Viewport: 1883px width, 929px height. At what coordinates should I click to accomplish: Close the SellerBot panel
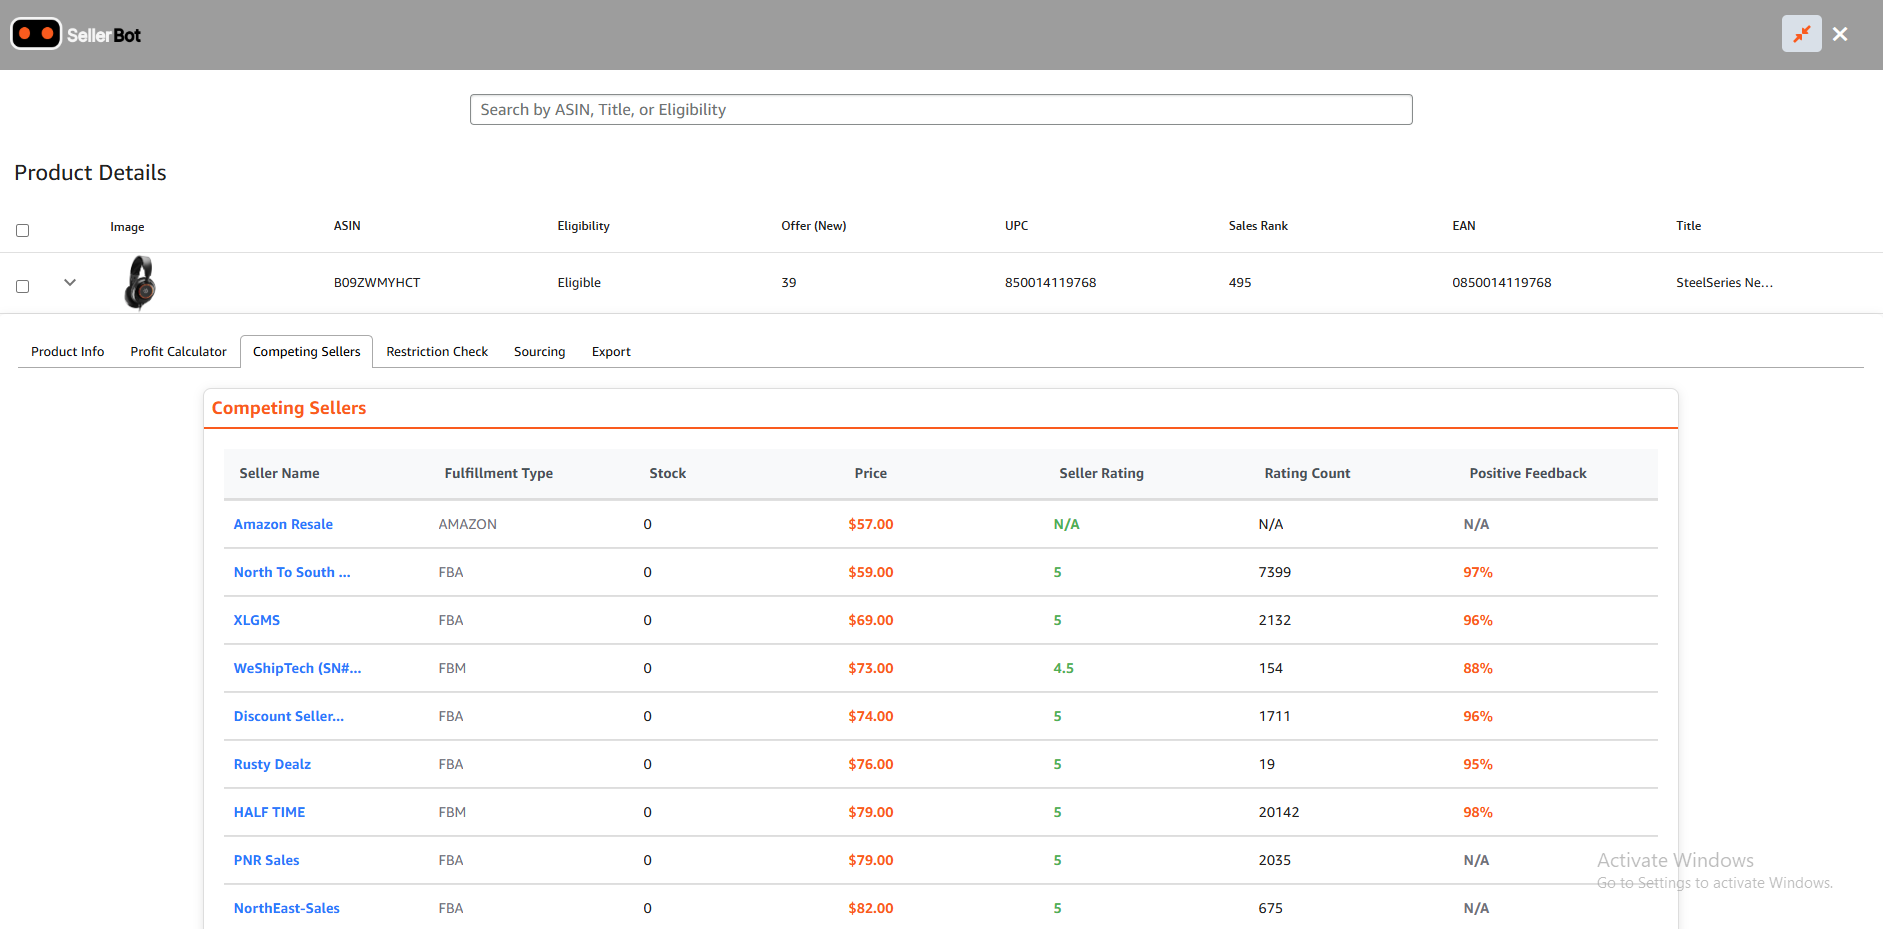[1840, 34]
